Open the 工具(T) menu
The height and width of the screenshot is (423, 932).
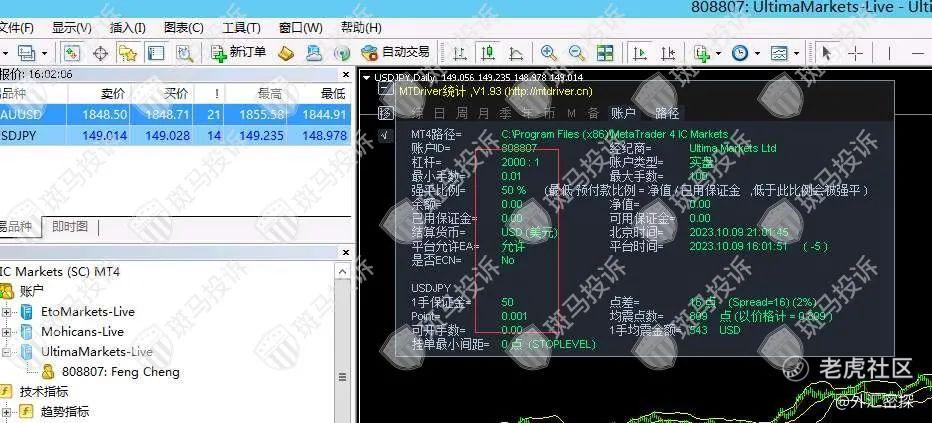coord(241,27)
